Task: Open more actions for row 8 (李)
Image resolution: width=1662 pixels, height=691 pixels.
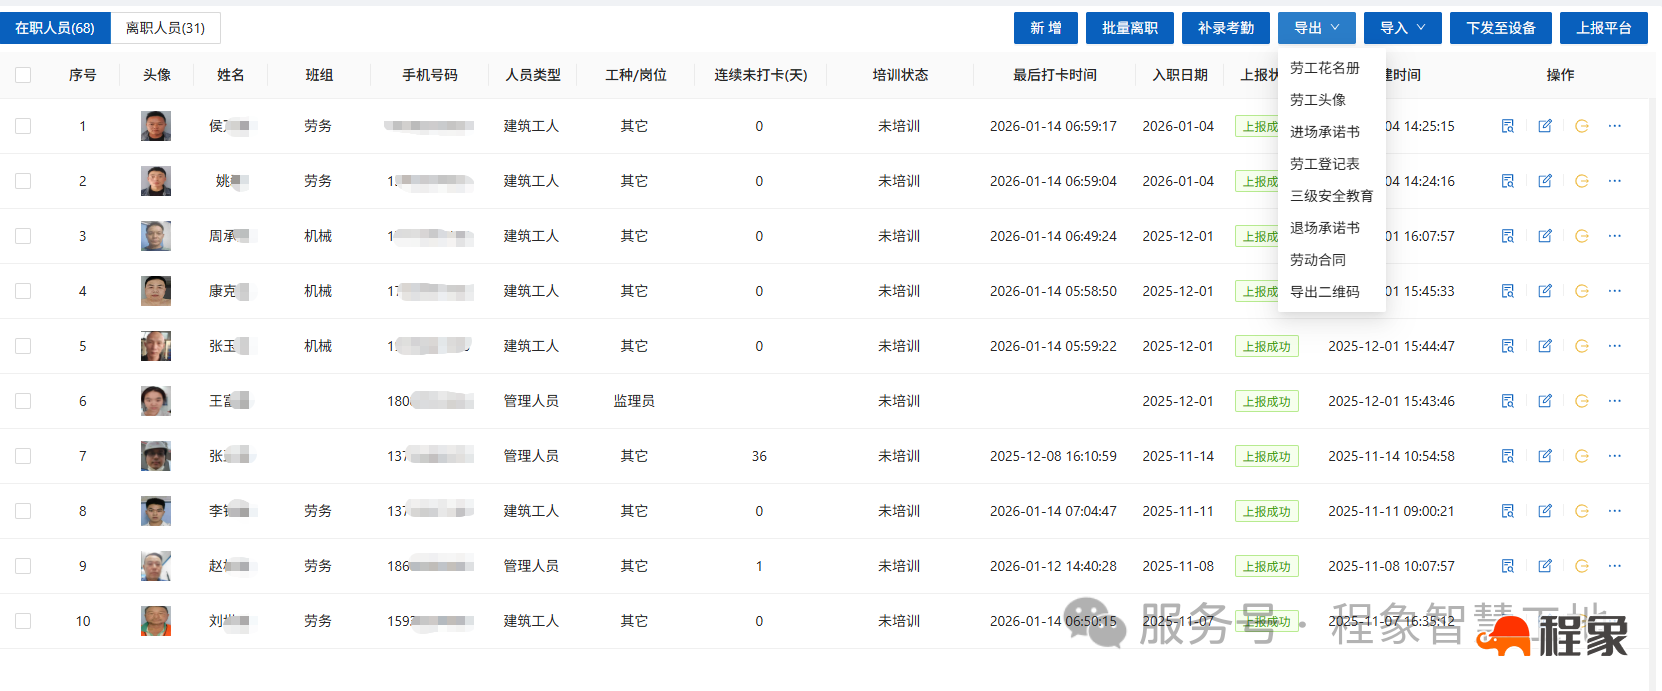Action: click(1615, 511)
